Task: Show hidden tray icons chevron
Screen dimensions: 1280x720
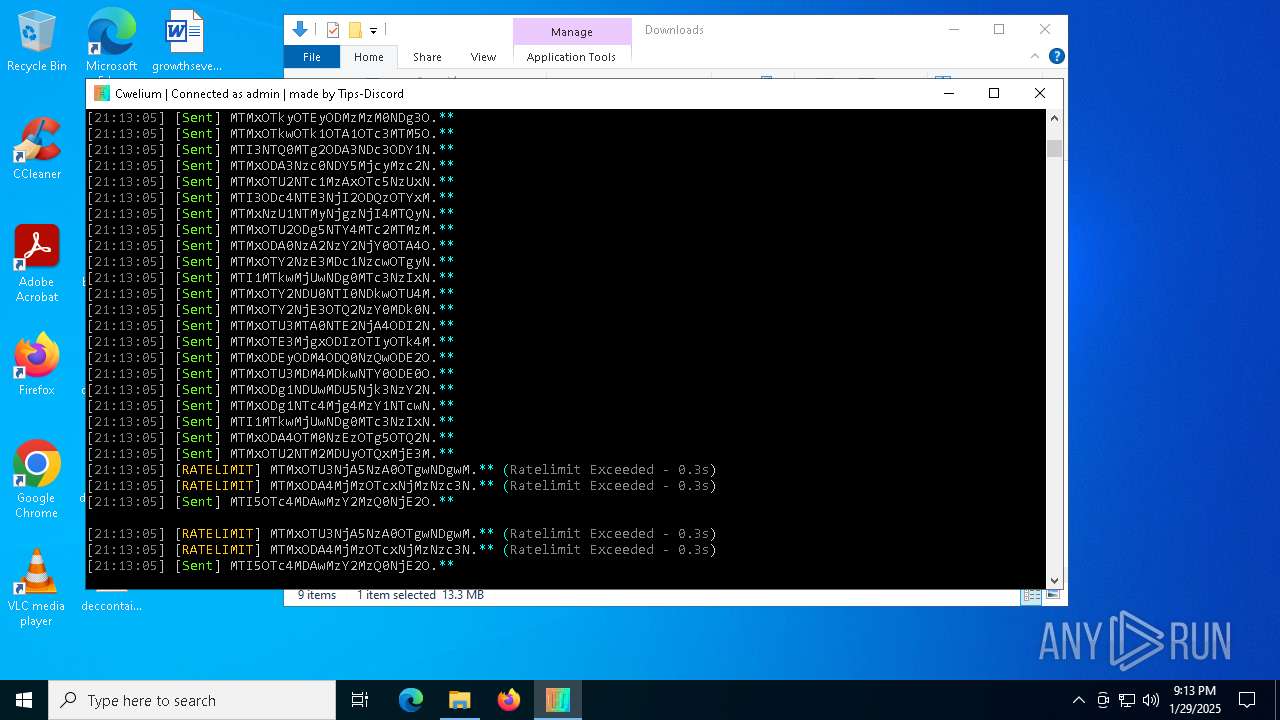Action: coord(1079,700)
